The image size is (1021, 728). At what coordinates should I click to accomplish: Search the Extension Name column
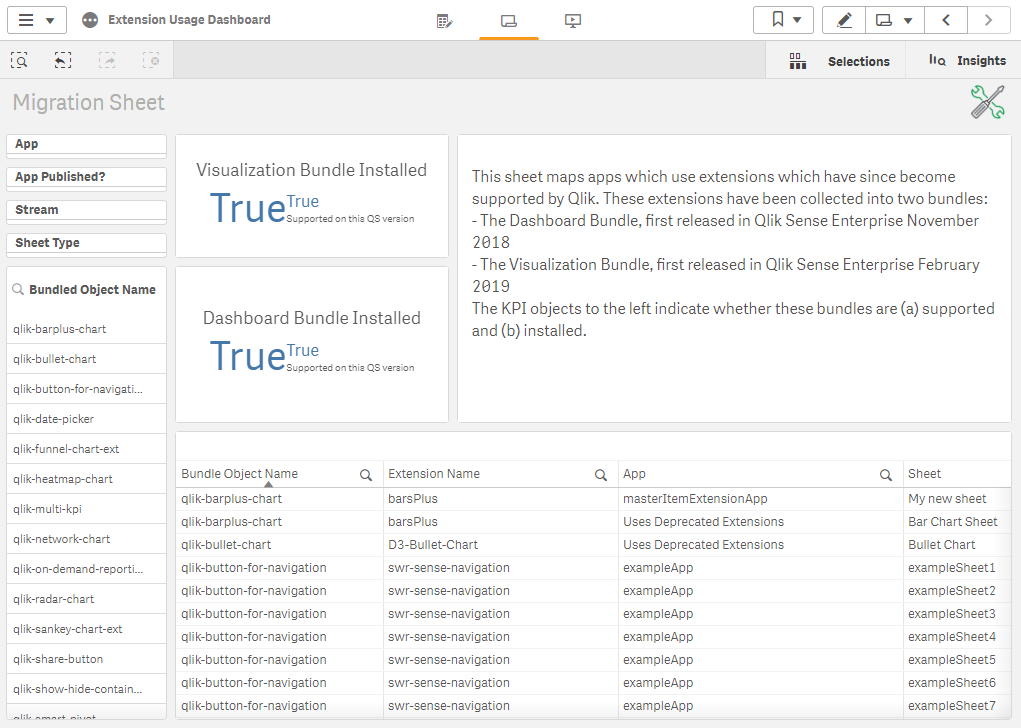600,475
